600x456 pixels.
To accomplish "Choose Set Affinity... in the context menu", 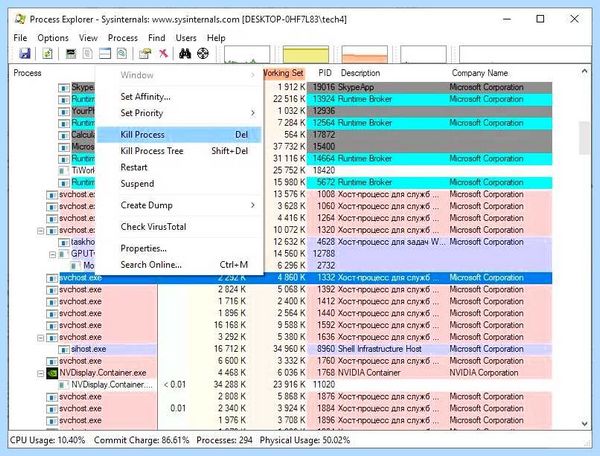I will pos(179,97).
